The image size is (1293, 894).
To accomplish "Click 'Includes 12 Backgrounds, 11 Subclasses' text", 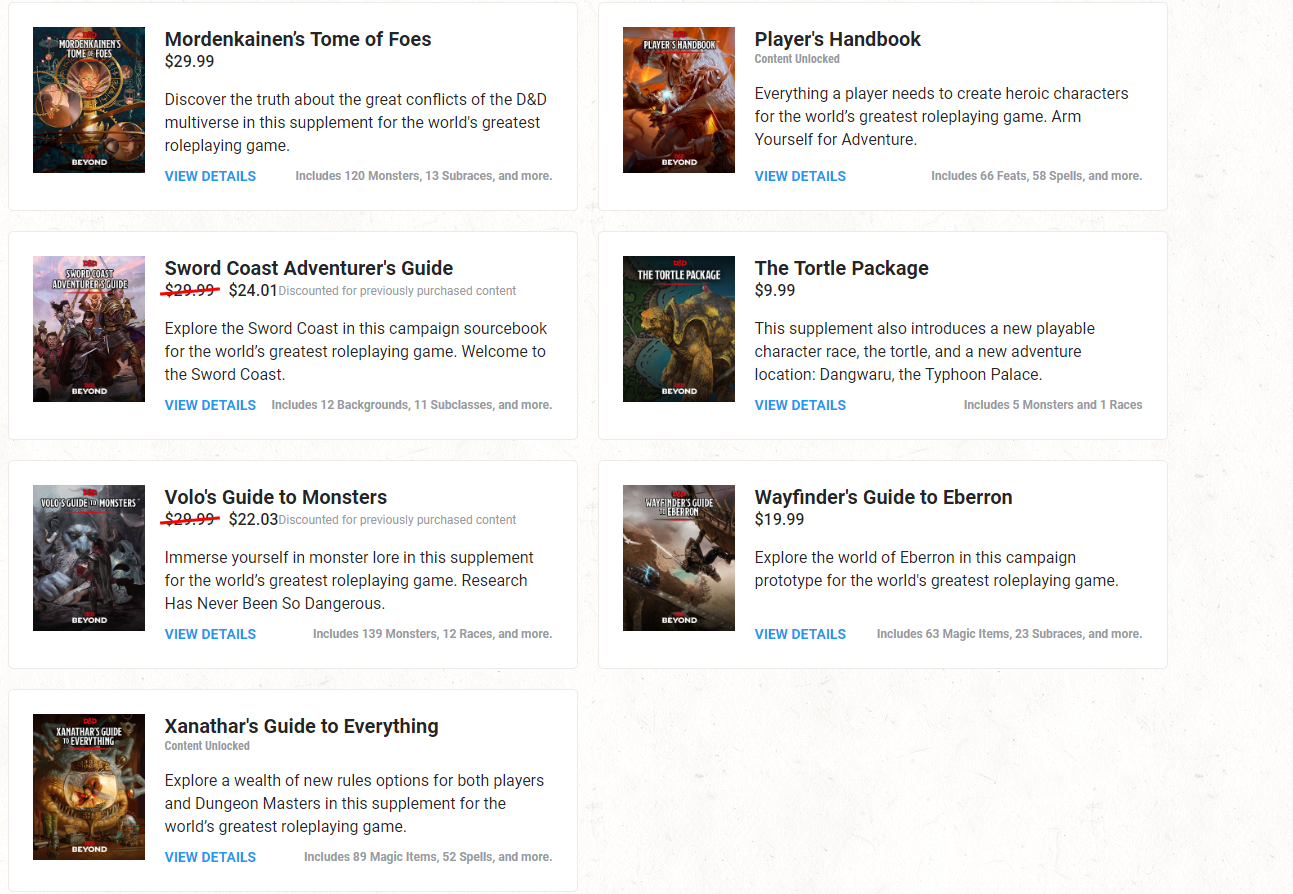I will (412, 405).
